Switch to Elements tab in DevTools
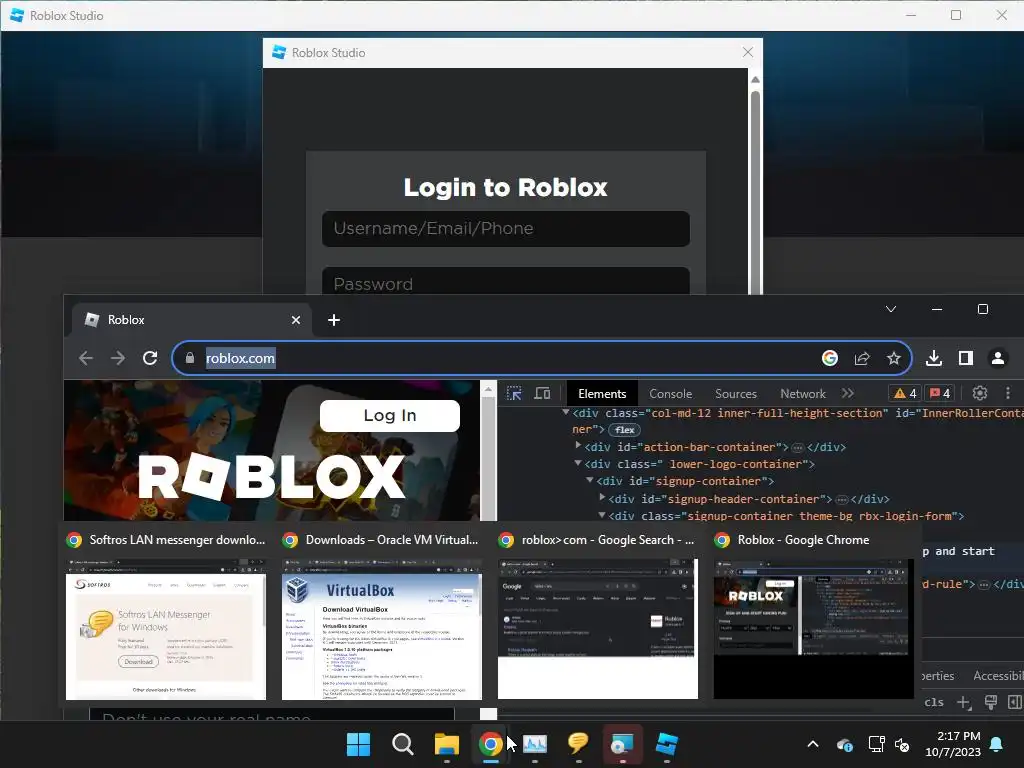The image size is (1024, 768). (x=602, y=394)
